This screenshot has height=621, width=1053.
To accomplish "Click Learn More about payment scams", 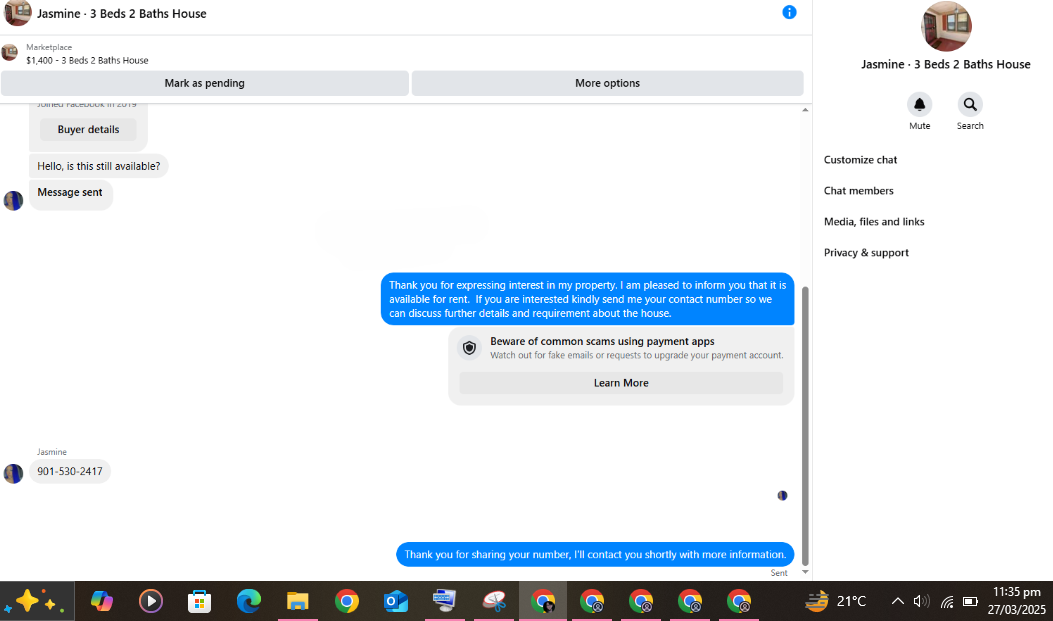I will [x=621, y=383].
